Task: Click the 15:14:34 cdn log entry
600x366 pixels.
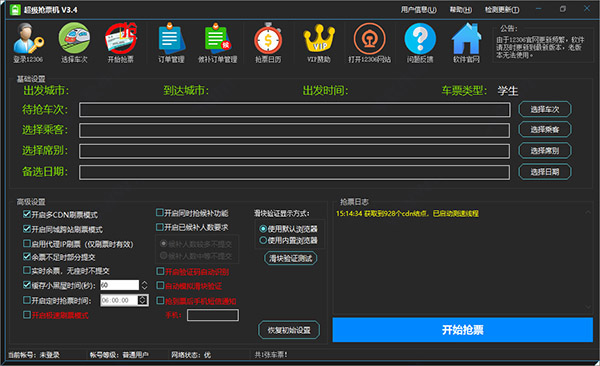Action: [x=407, y=214]
